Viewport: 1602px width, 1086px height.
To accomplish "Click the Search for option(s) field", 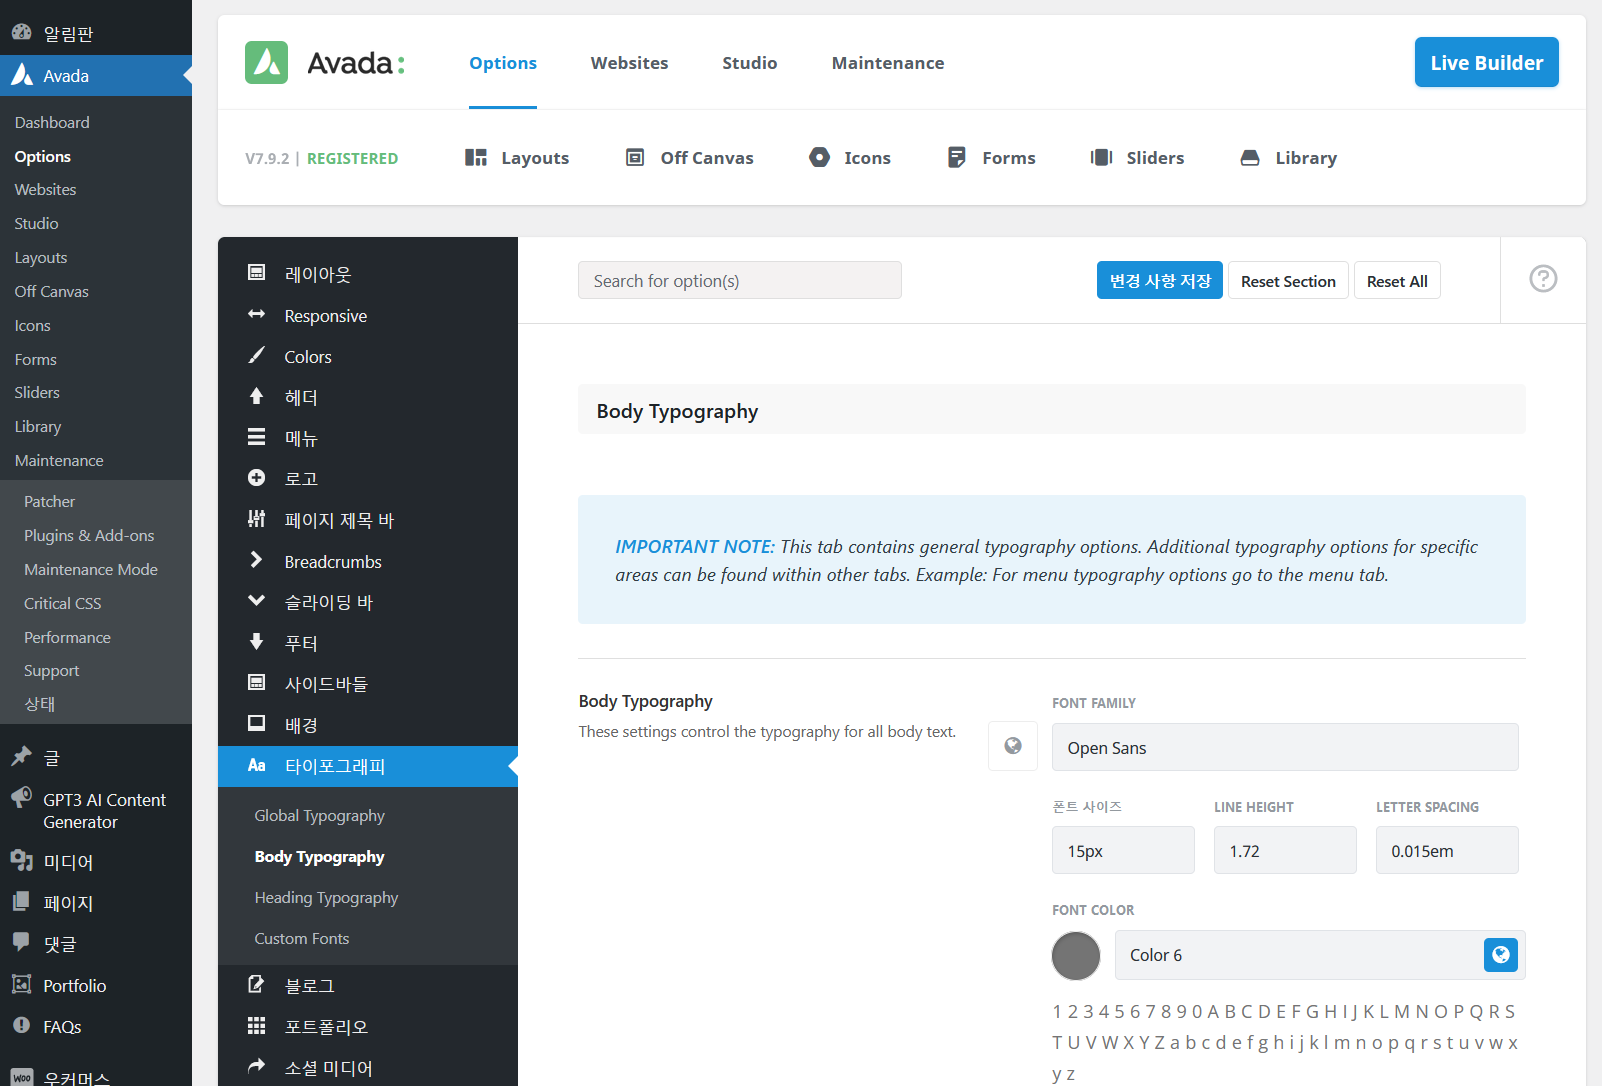I will (740, 280).
